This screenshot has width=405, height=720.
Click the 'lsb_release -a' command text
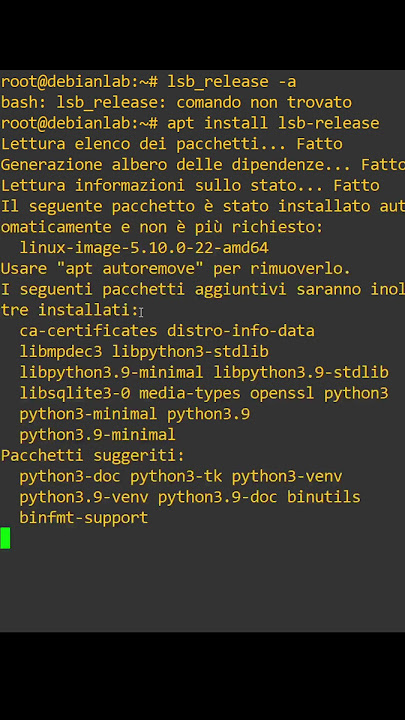pyautogui.click(x=231, y=82)
